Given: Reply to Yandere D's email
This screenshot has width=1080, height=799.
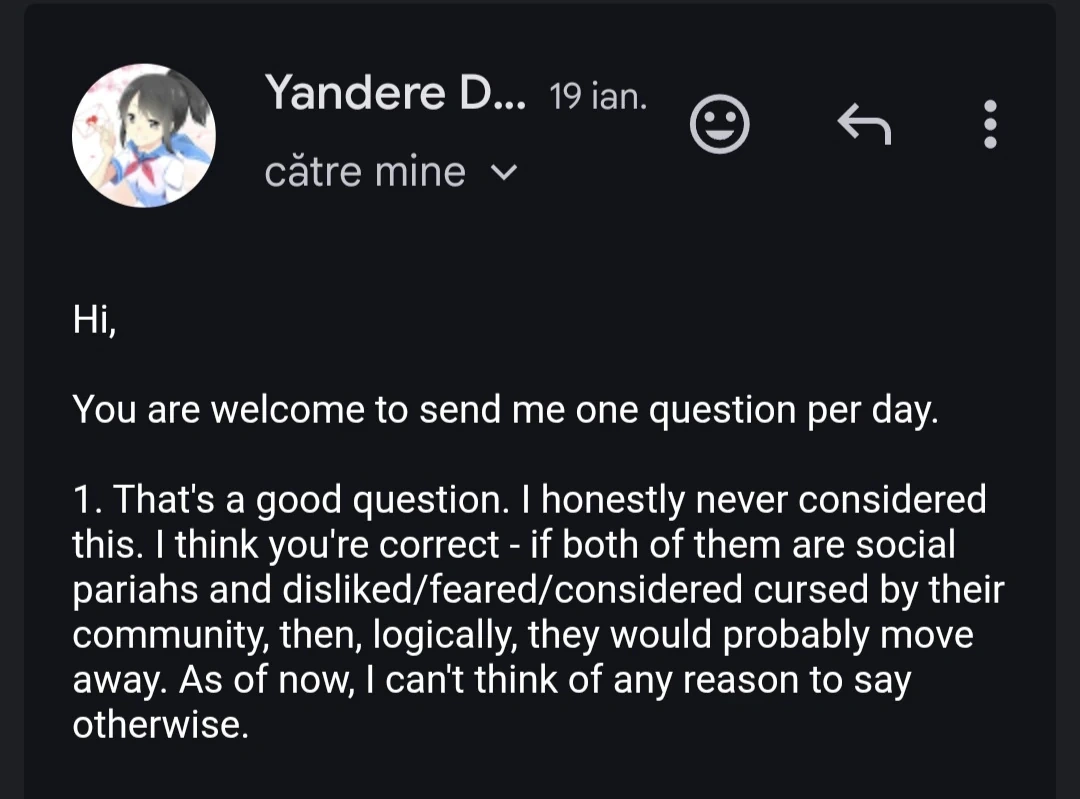Looking at the screenshot, I should click(x=863, y=124).
